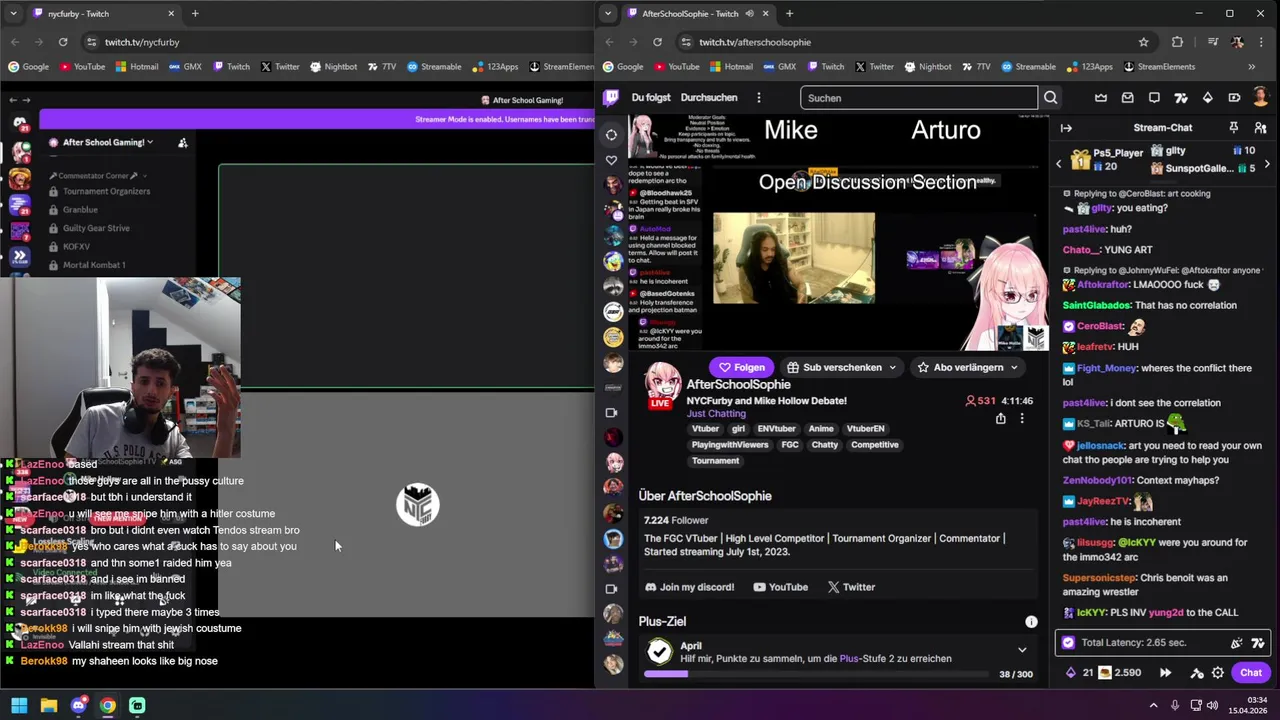Open the Twitch home logo in AfterSchoolSophie window

611,97
